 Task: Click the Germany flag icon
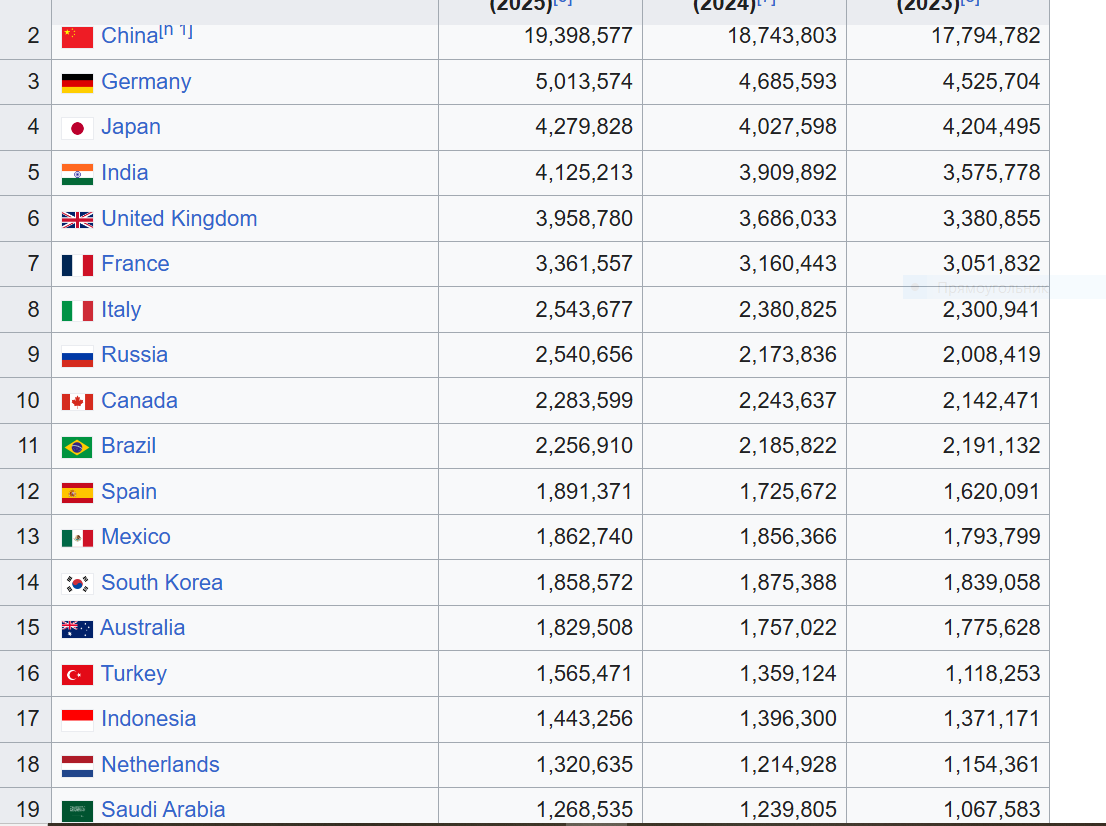tap(77, 83)
